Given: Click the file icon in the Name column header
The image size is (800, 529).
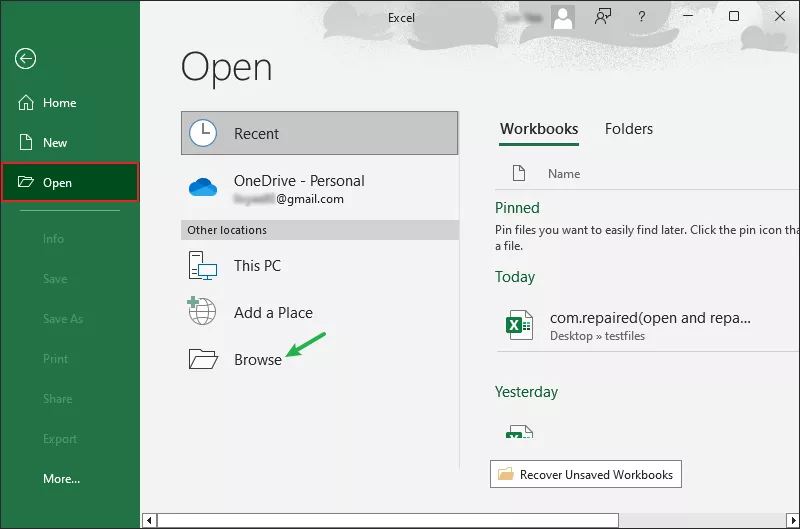Looking at the screenshot, I should pyautogui.click(x=519, y=173).
